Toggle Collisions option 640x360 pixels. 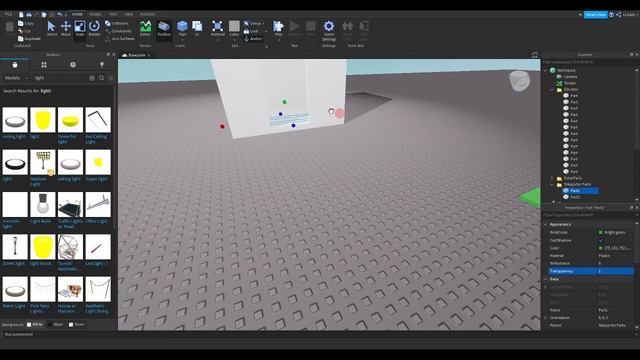[117, 23]
